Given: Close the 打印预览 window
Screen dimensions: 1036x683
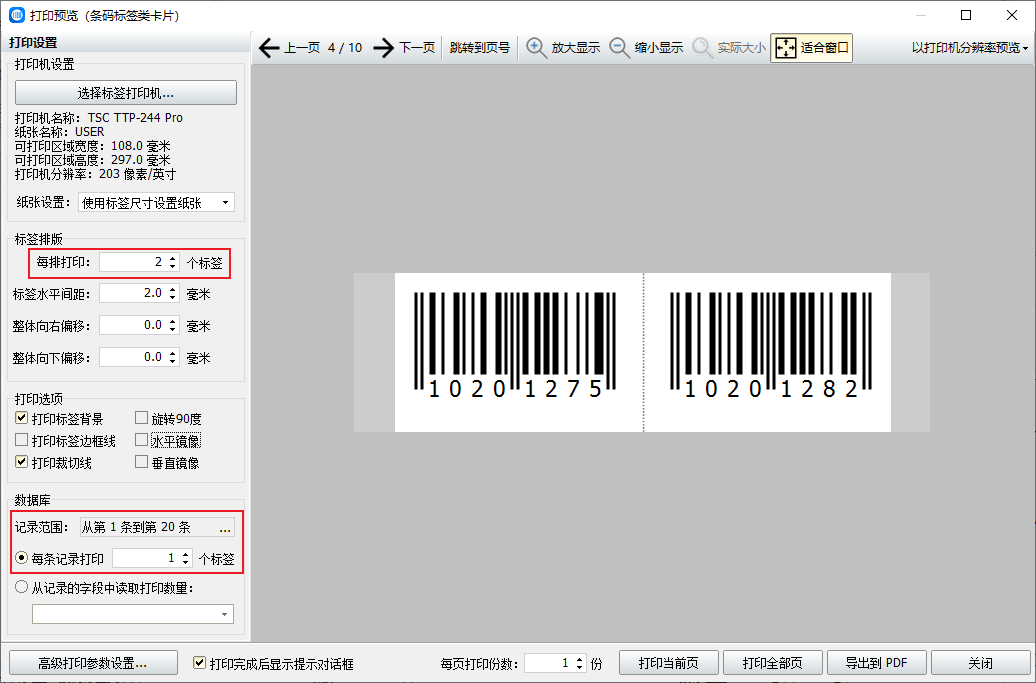Looking at the screenshot, I should [x=1012, y=15].
